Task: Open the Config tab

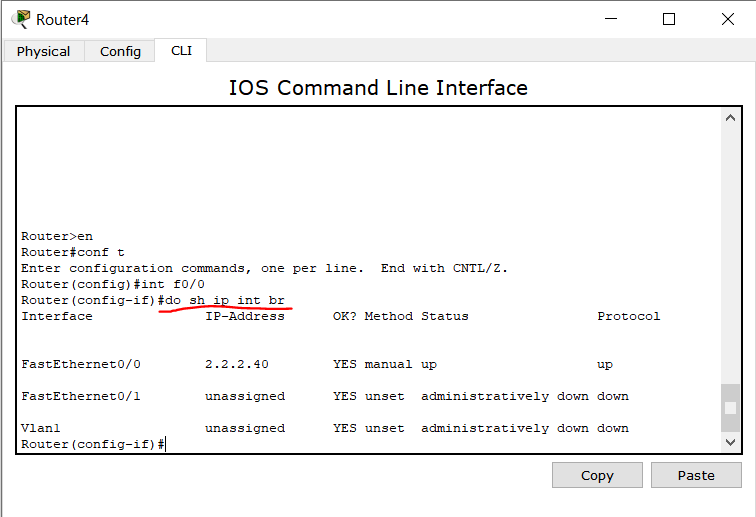Action: coord(120,51)
